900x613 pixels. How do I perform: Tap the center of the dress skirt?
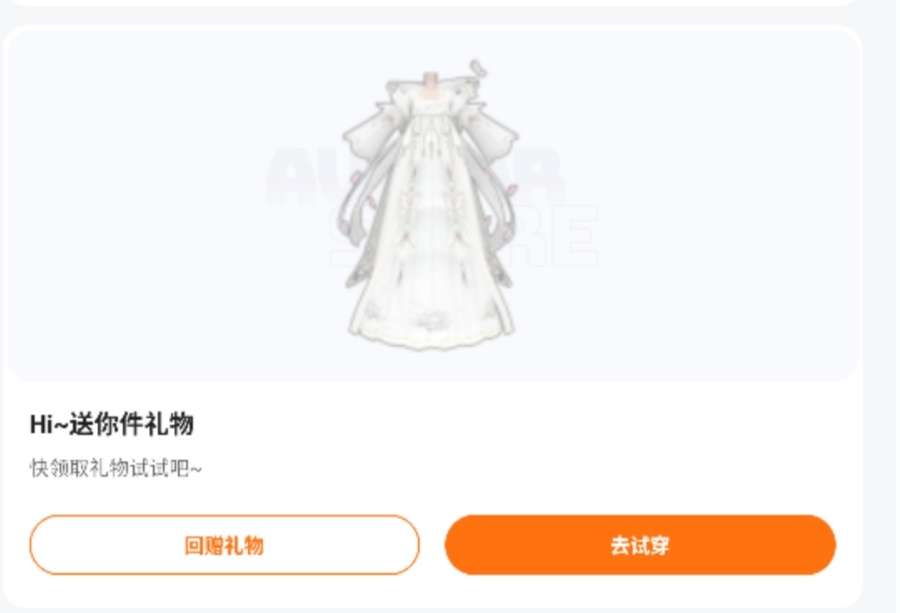point(432,241)
